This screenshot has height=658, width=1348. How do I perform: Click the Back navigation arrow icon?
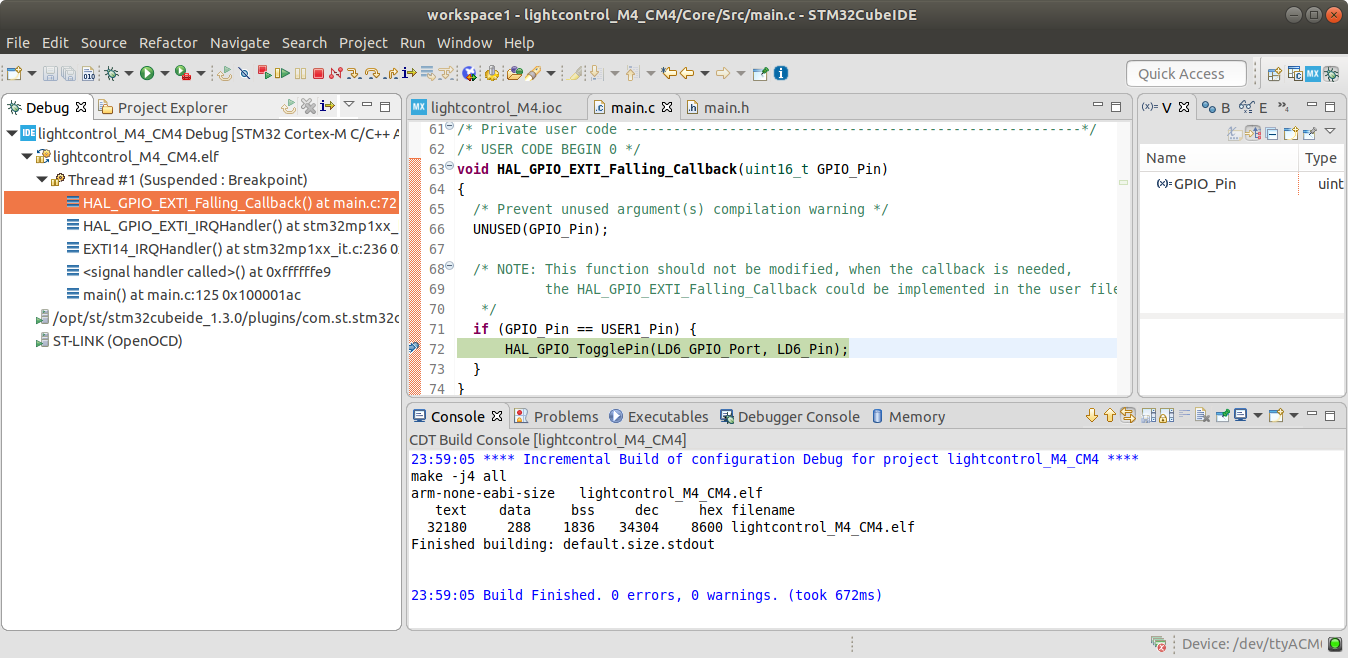click(x=687, y=73)
